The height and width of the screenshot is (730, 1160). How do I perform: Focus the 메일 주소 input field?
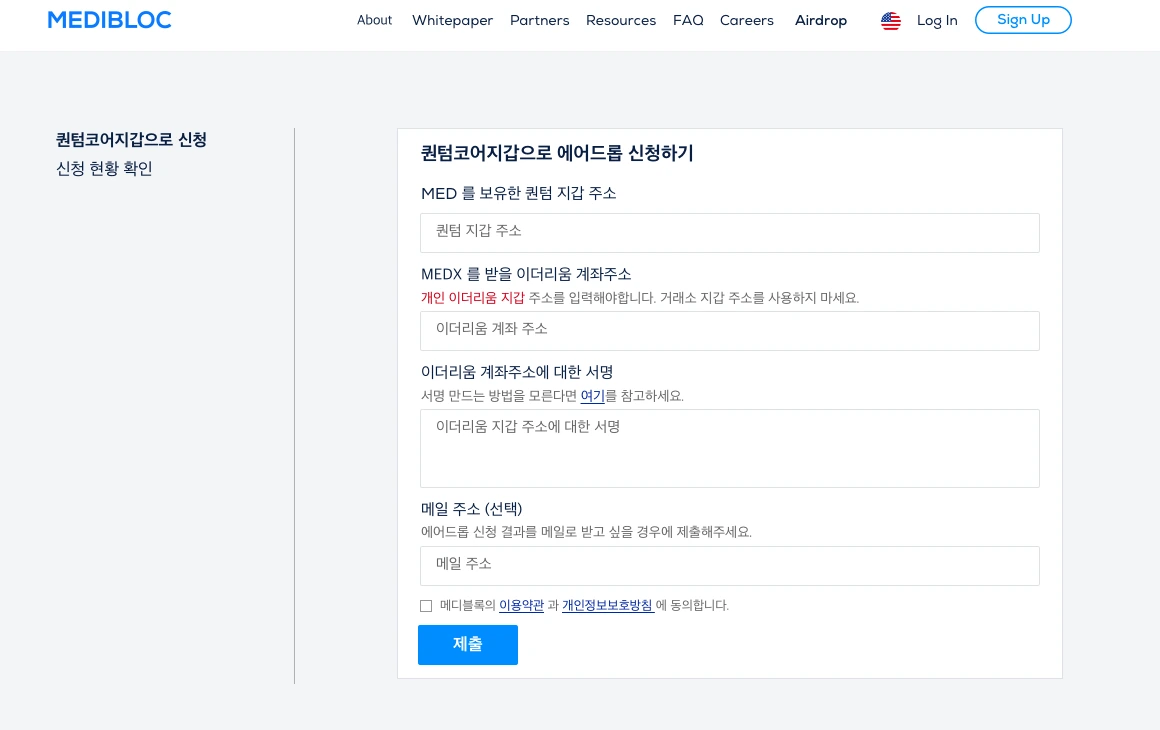[x=729, y=566]
